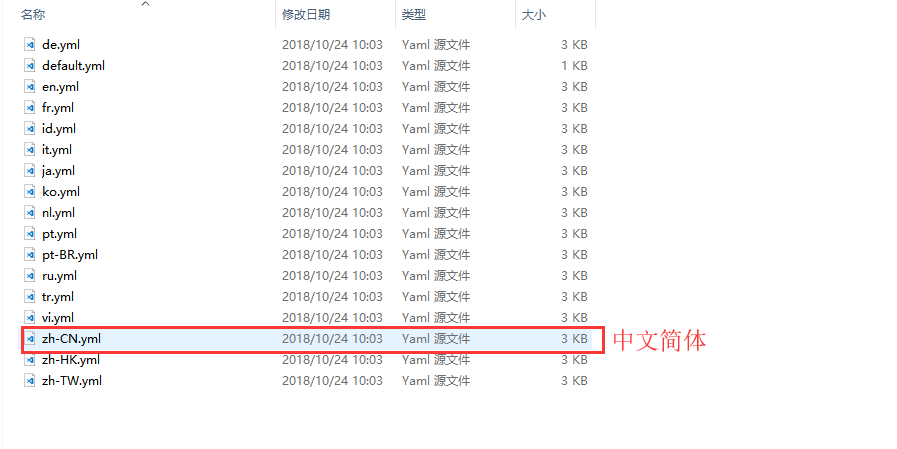Image resolution: width=897 pixels, height=449 pixels.
Task: Select the zh-HK.yml file name
Action: click(x=70, y=360)
